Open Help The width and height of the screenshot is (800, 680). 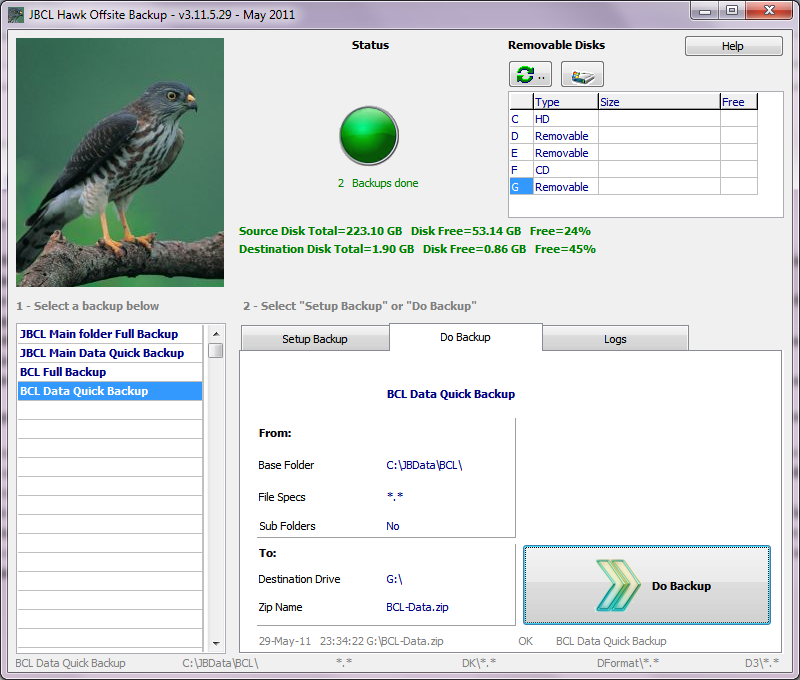tap(733, 45)
